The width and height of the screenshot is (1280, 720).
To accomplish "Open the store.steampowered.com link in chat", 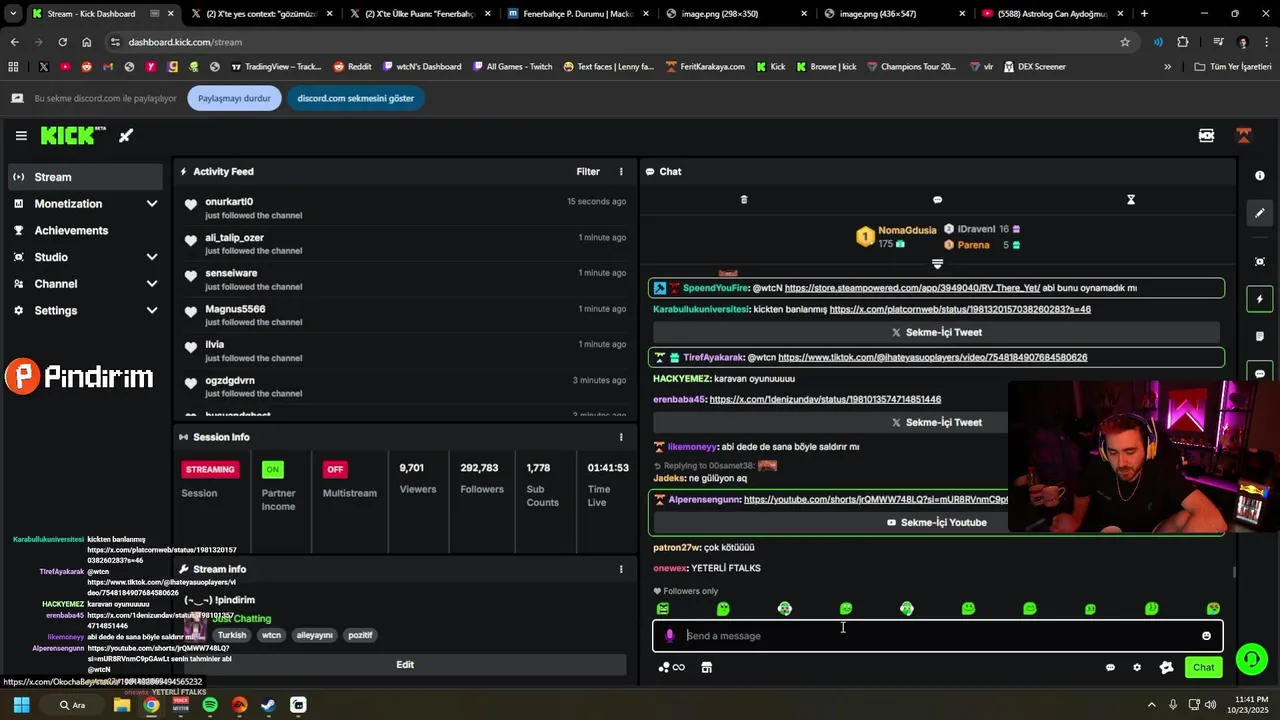I will [x=912, y=288].
